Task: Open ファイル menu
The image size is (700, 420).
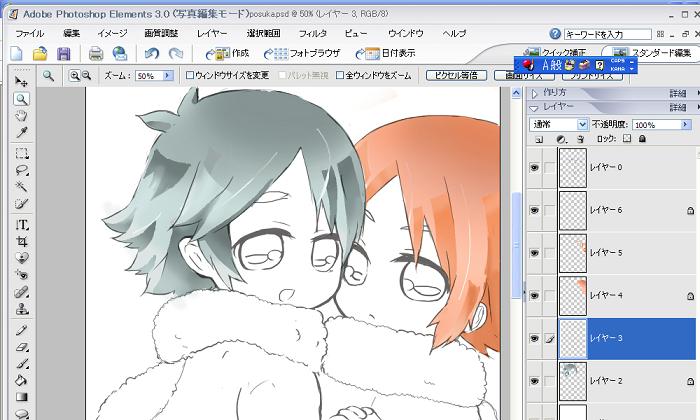Action: click(x=29, y=33)
